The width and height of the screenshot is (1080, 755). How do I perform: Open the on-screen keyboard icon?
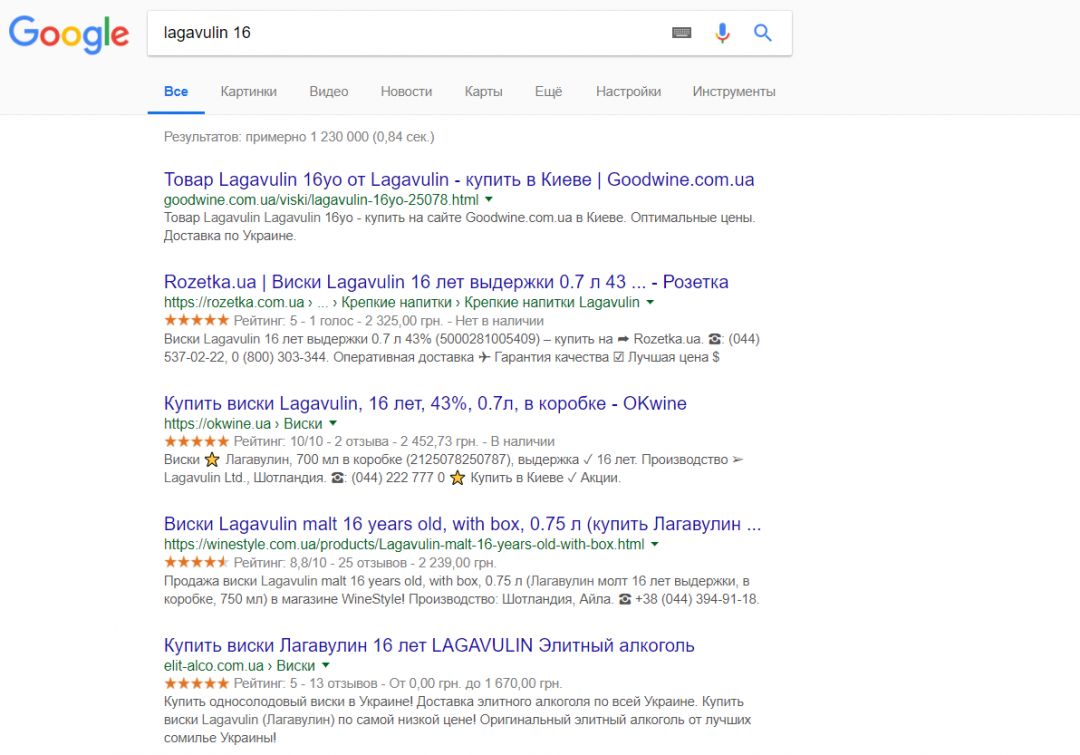[681, 32]
